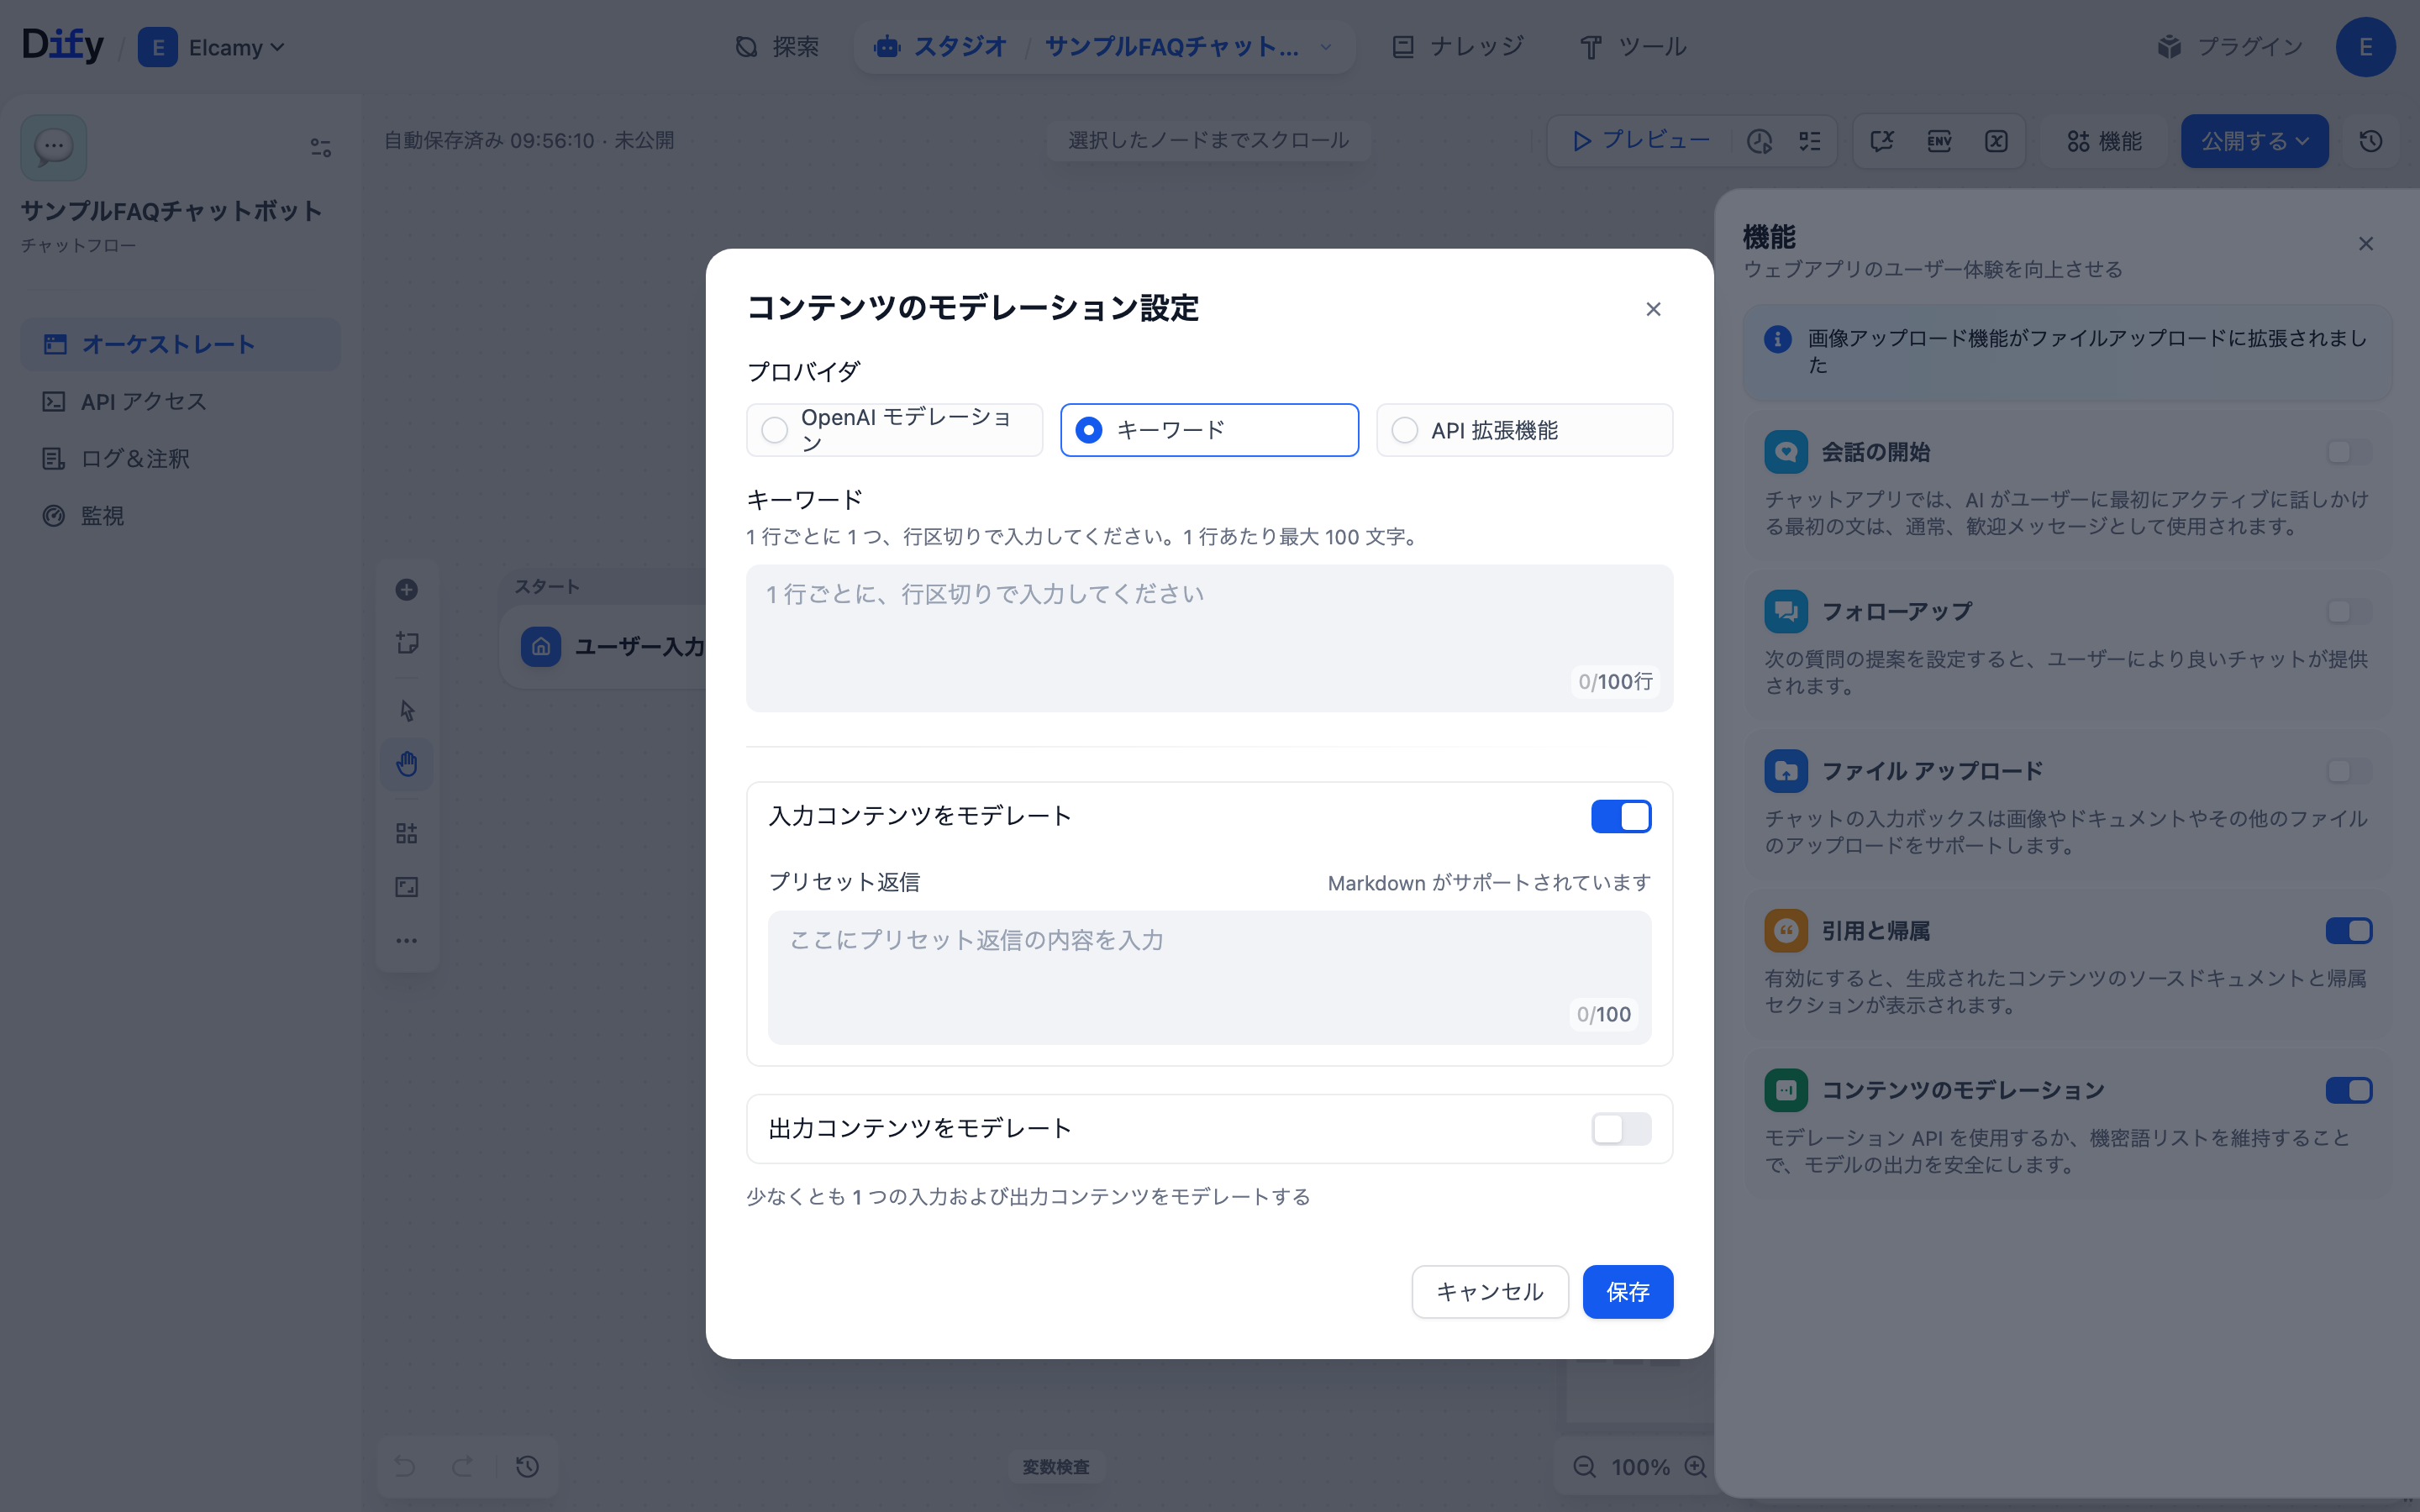Click the zoom out magnifier icon
The image size is (2420, 1512).
click(1584, 1466)
